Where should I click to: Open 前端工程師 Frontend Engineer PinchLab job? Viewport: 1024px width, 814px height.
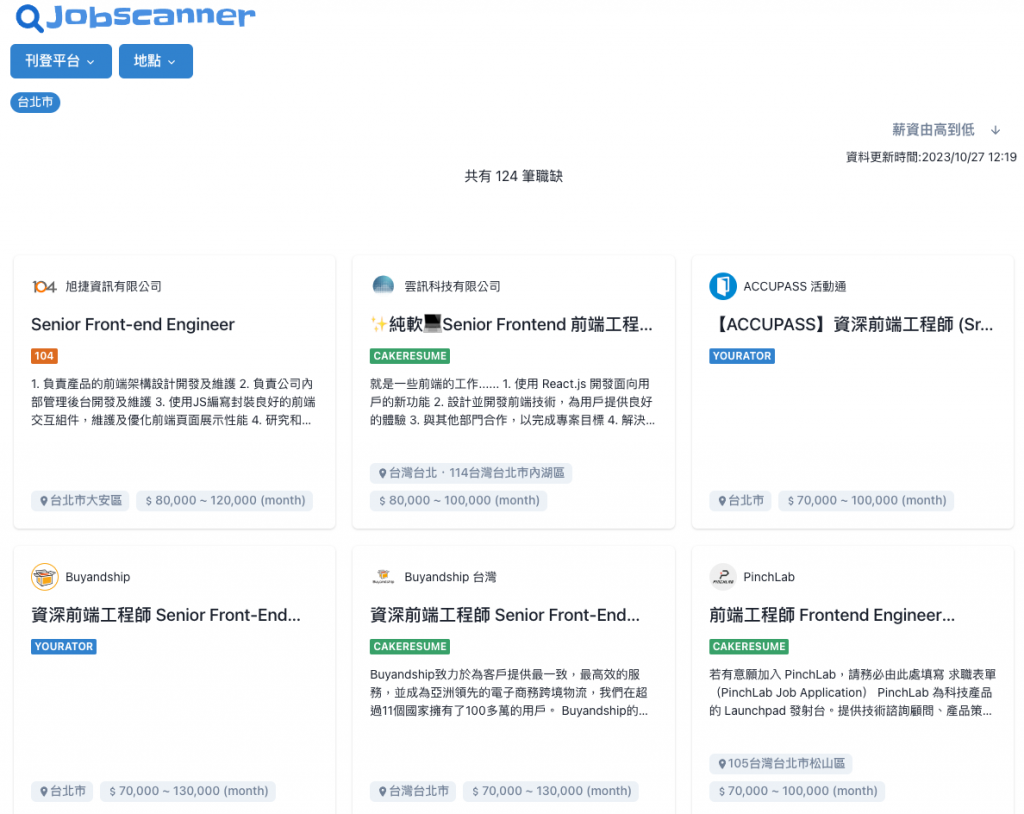pyautogui.click(x=832, y=615)
